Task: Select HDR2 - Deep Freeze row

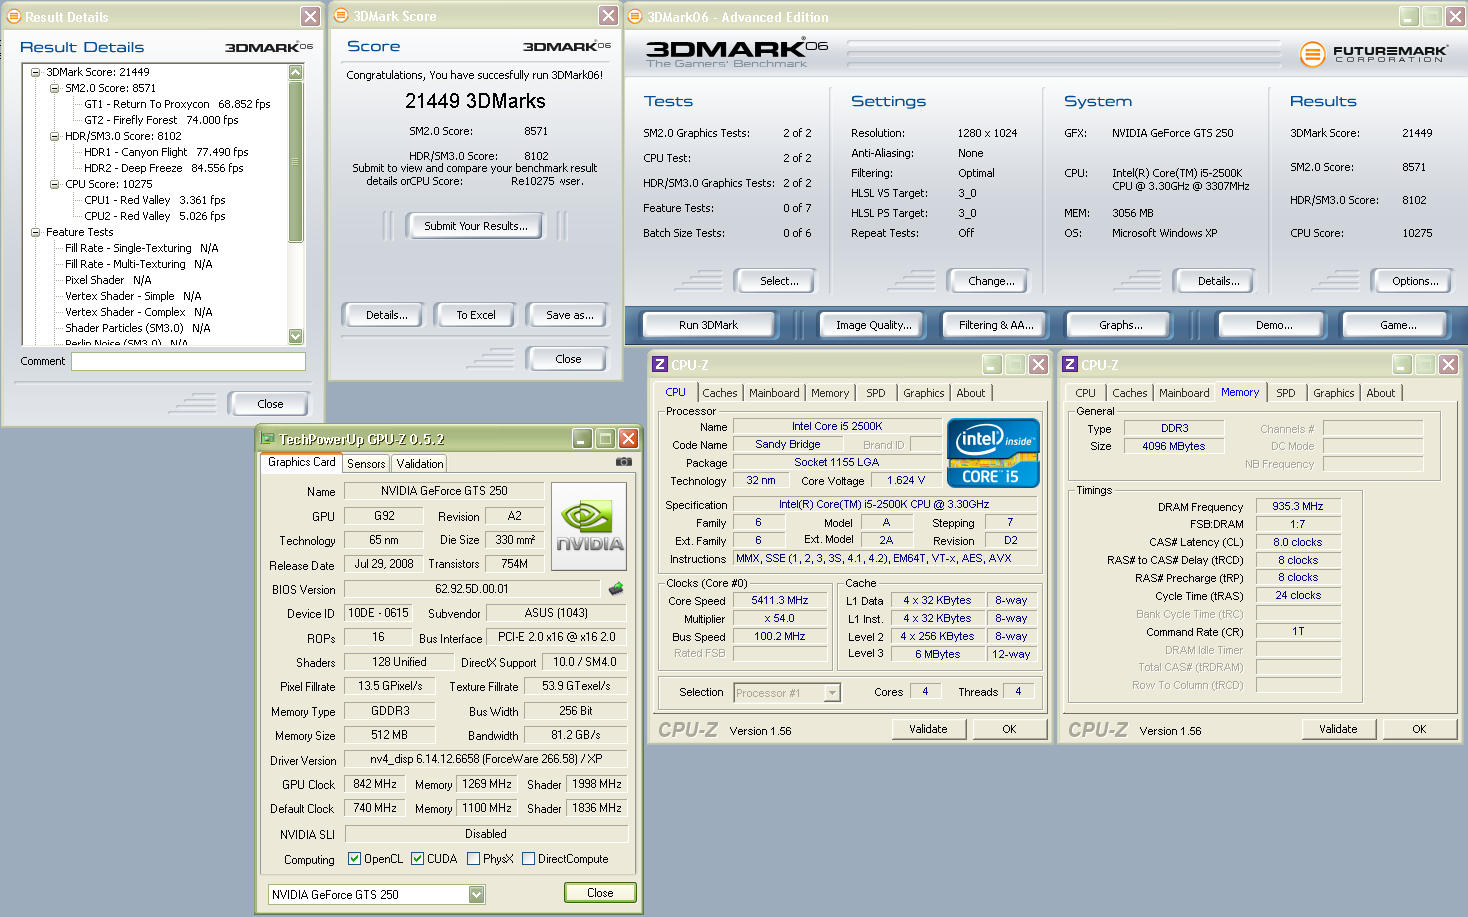Action: tap(163, 168)
